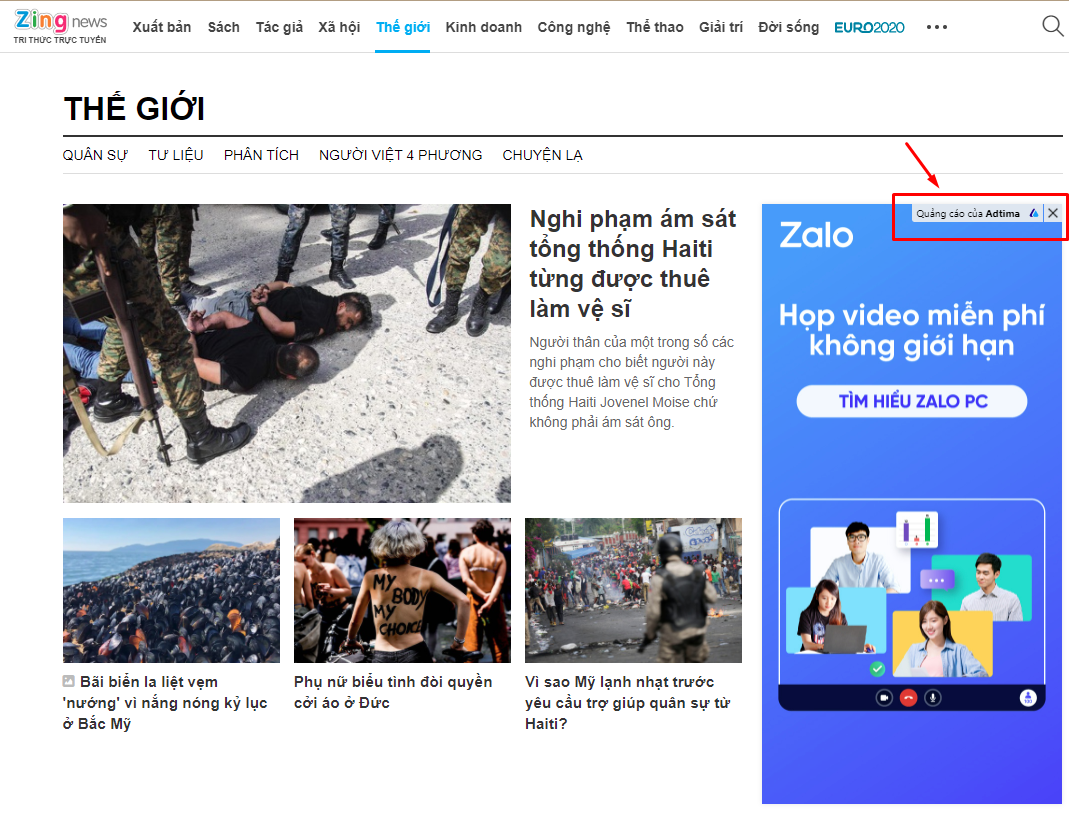Select the Xã hội nav item
Viewport: 1069px width, 816px height.
[339, 27]
